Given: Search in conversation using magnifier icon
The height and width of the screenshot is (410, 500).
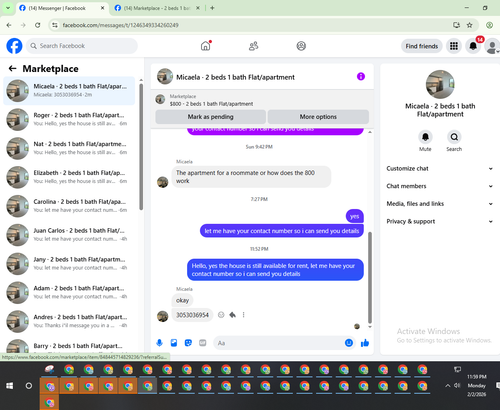Looking at the screenshot, I should coord(454,137).
